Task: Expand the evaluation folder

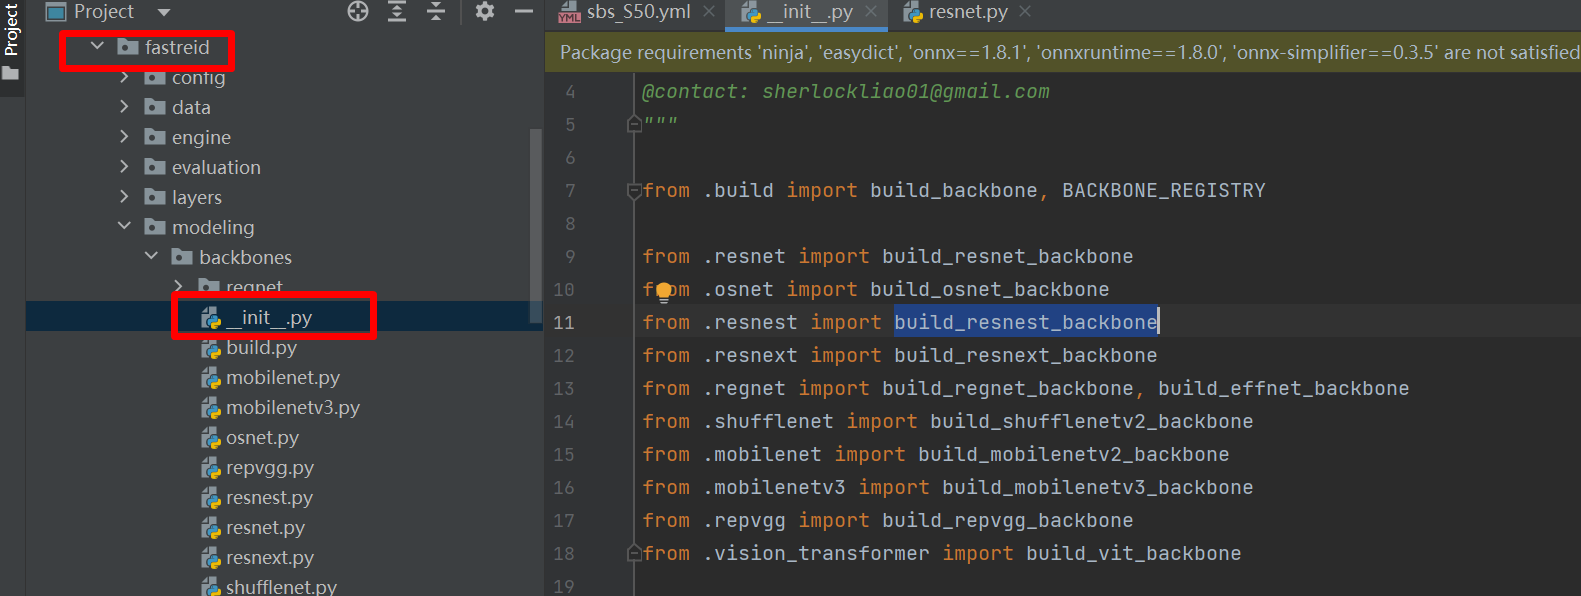Action: pyautogui.click(x=124, y=166)
